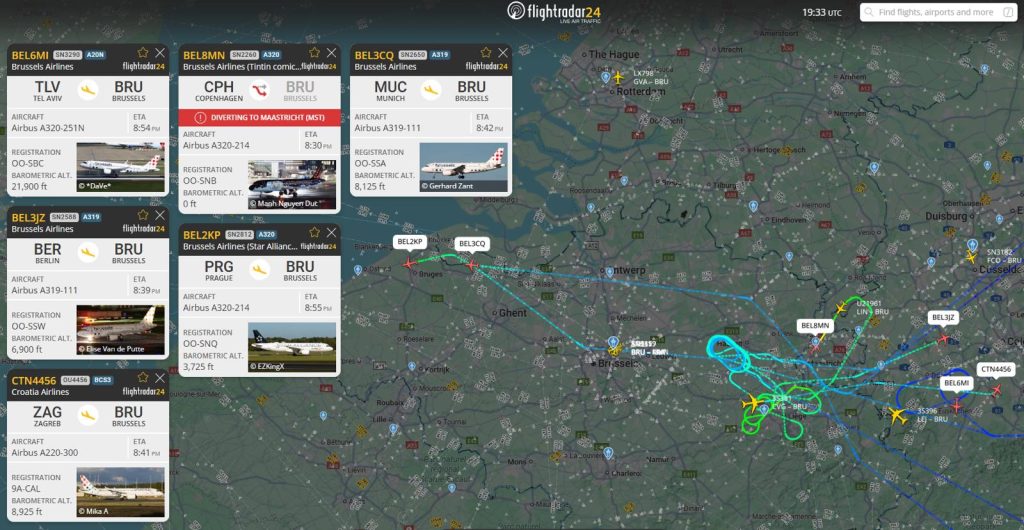Click the find flights search field
Screen dimensions: 1024x530
point(938,12)
